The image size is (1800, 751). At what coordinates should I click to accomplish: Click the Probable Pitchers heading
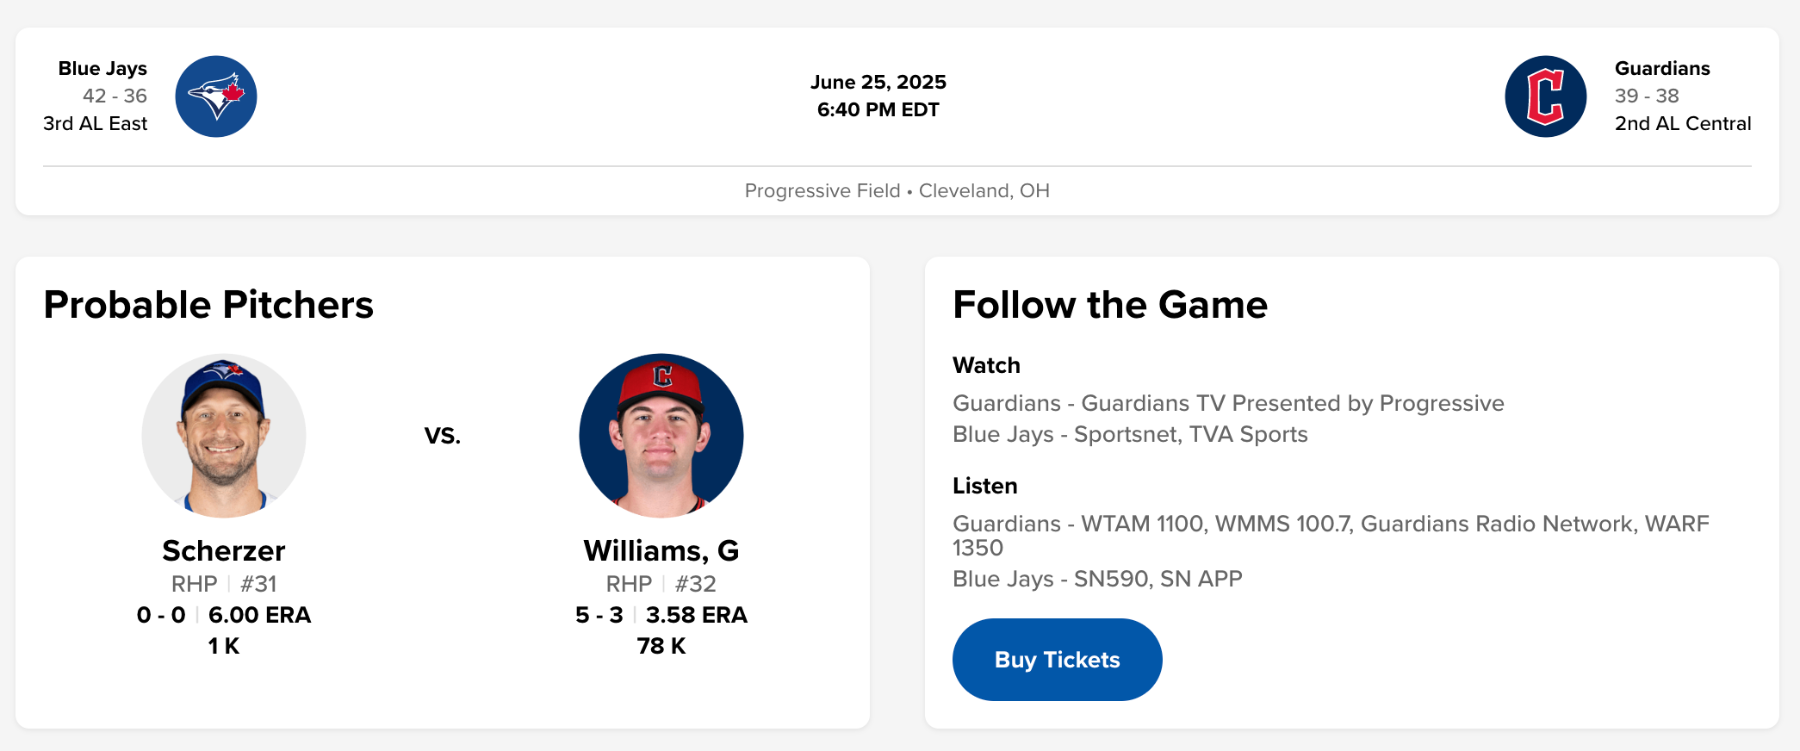point(208,305)
